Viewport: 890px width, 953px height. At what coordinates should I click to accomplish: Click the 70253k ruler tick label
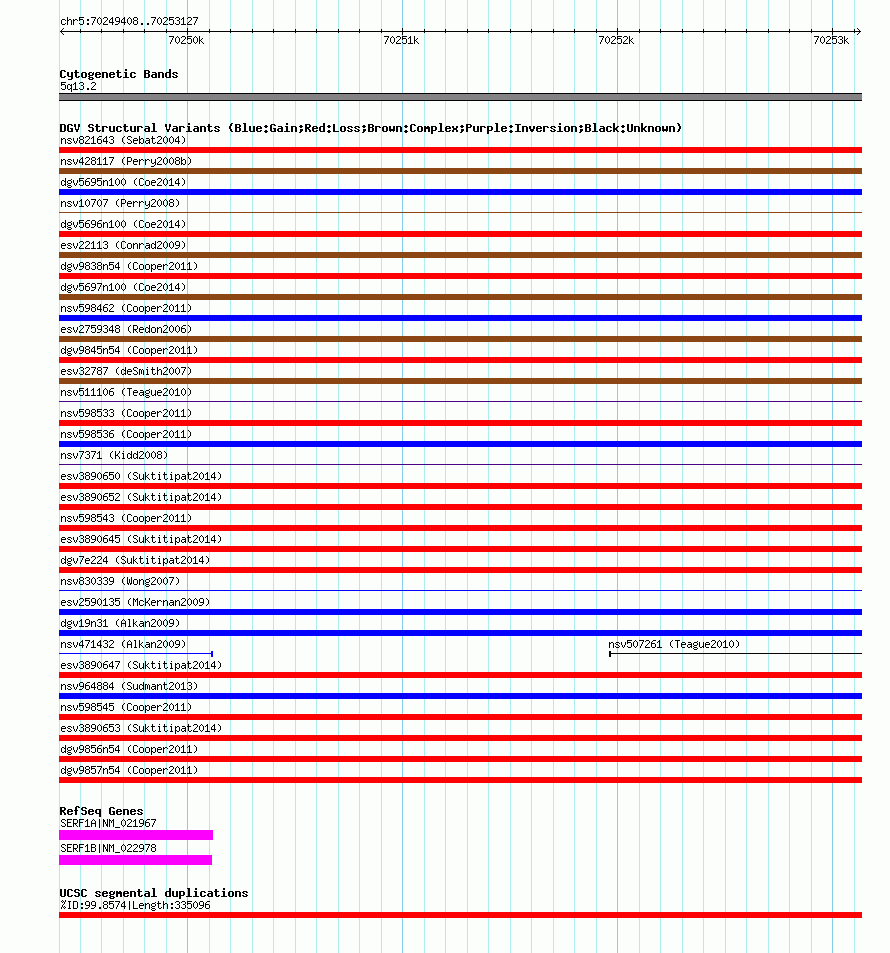pos(831,41)
